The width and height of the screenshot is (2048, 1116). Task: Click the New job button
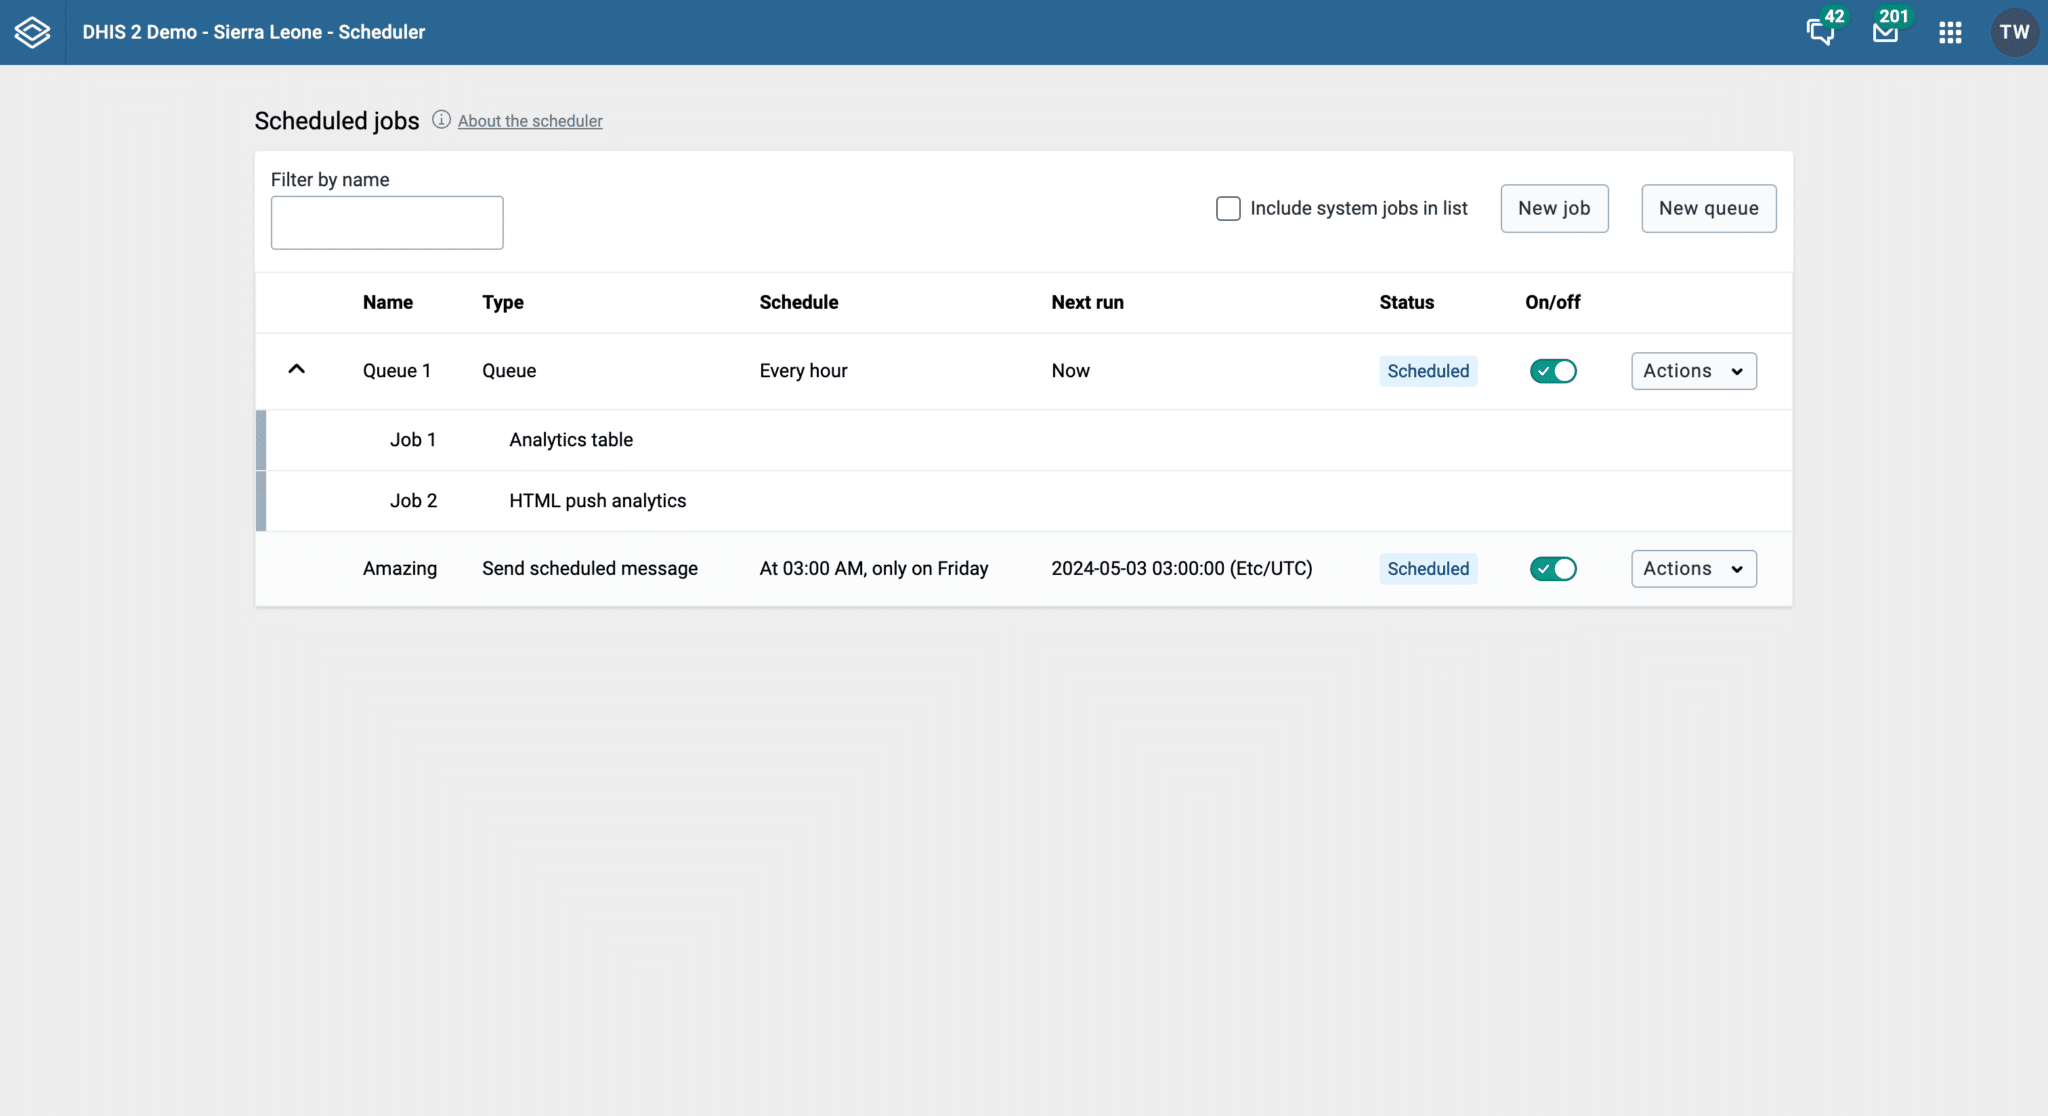[x=1554, y=208]
